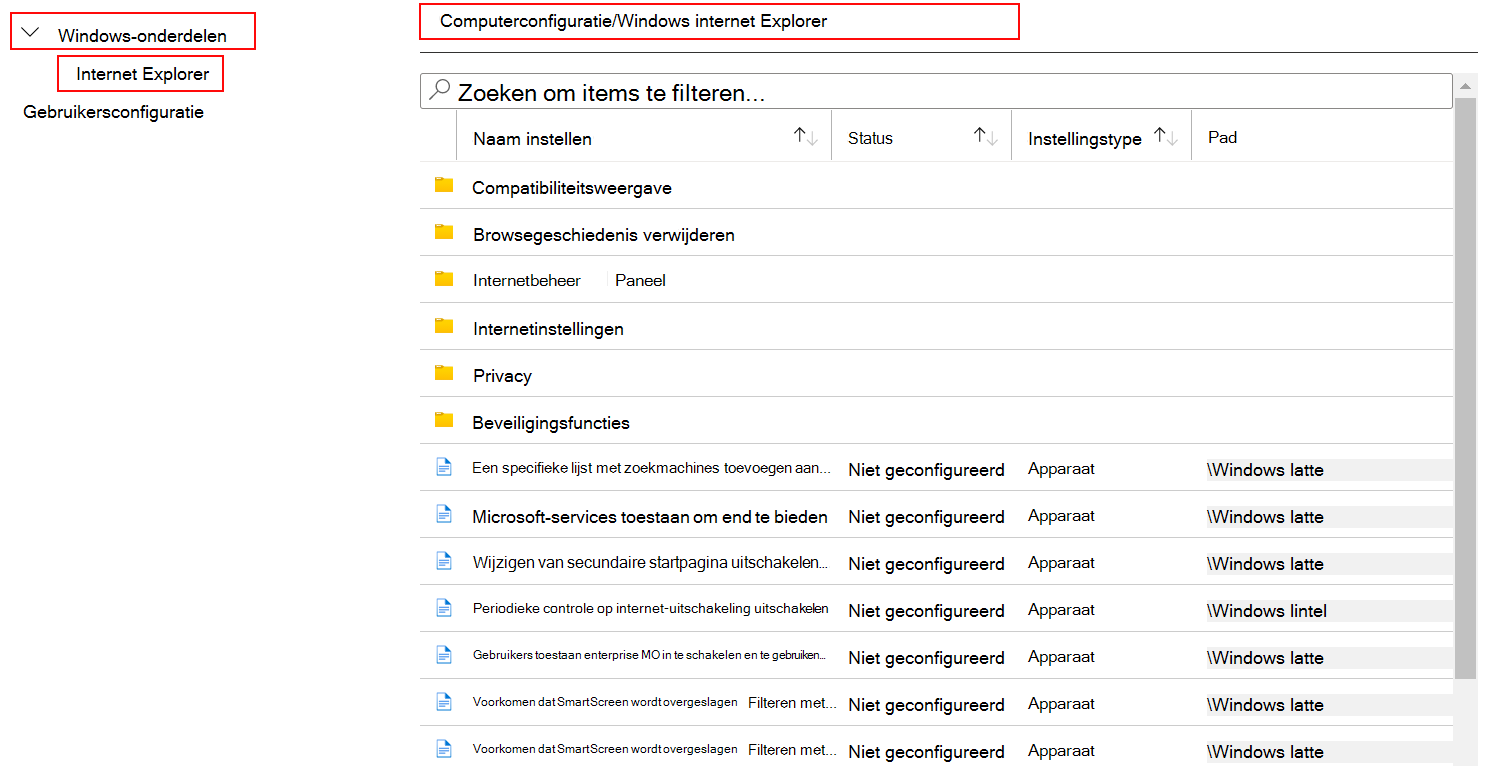Image resolution: width=1485 pixels, height=766 pixels.
Task: Click Apparaat type in Periodieke controle row
Action: click(x=1061, y=610)
